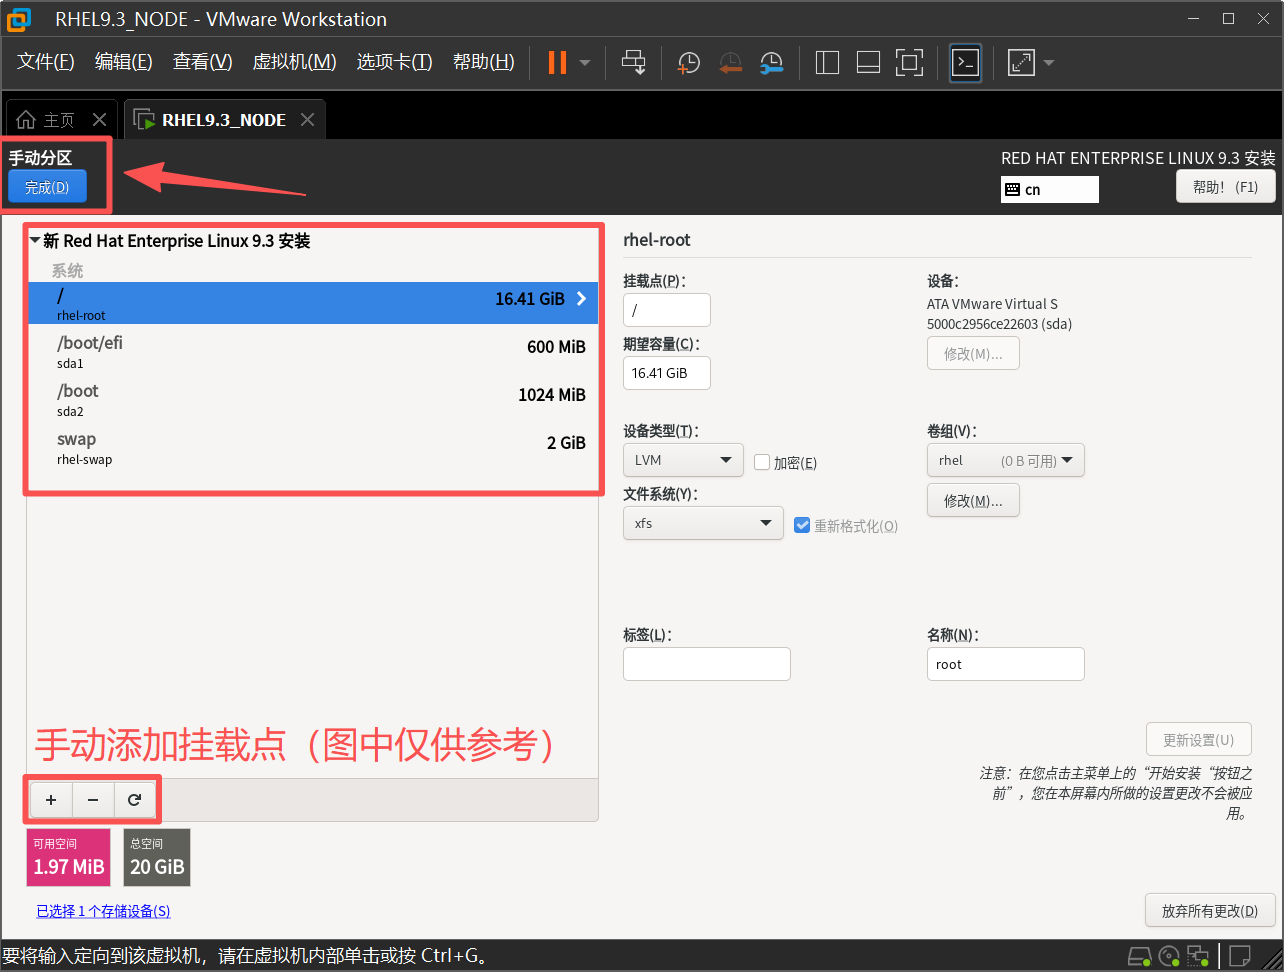The image size is (1284, 972).
Task: Click the 放弃所有更改(D) button
Action: point(1210,911)
